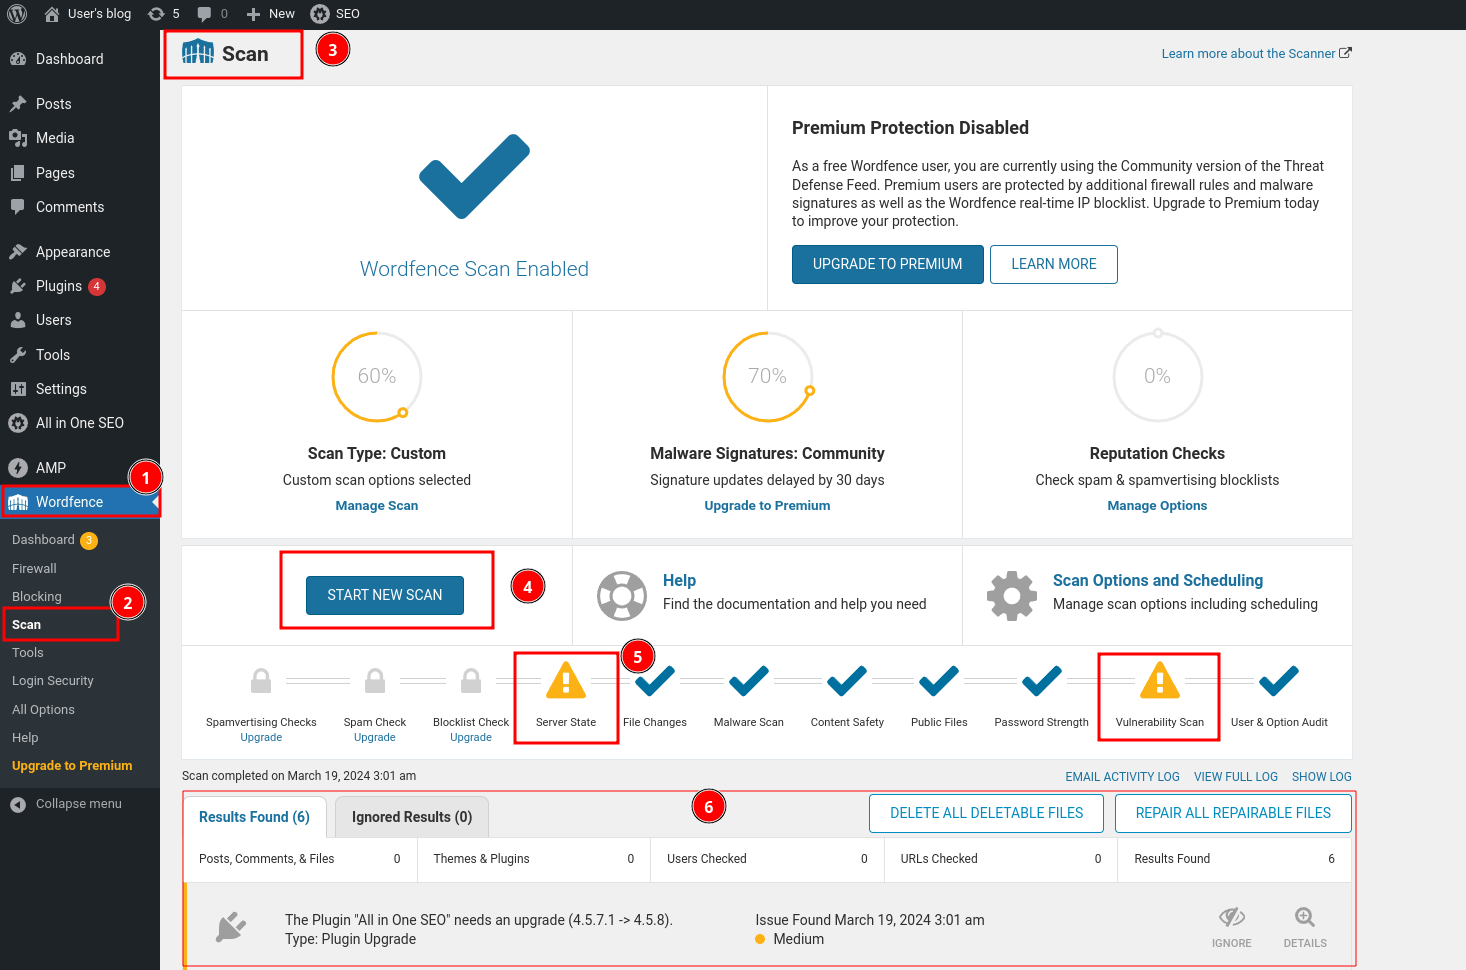The image size is (1466, 970).
Task: Switch to the Ignored Results tab
Action: (411, 817)
